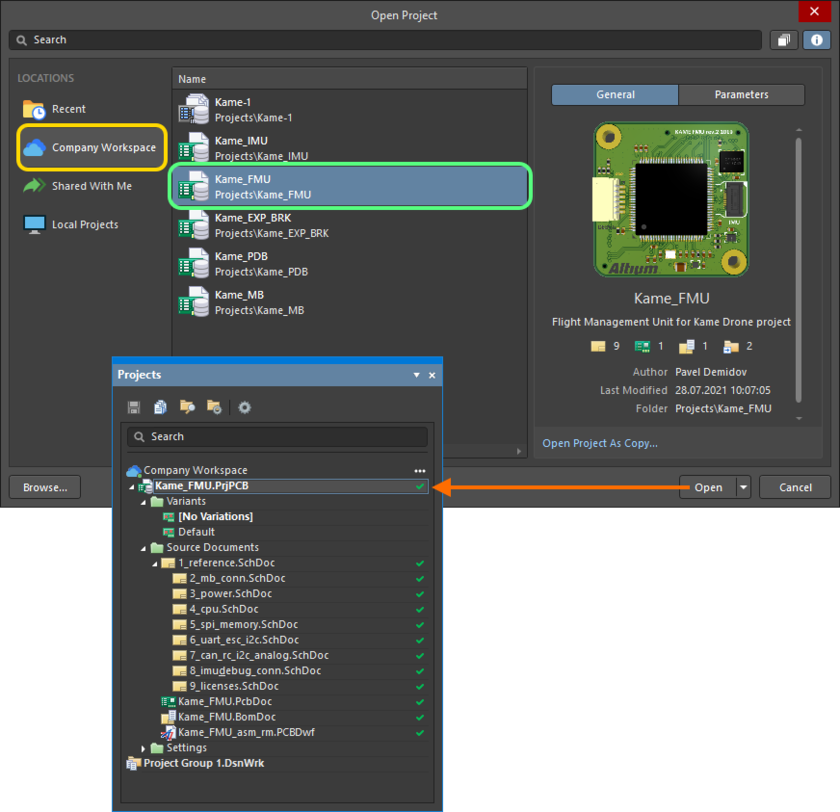Click inside the Search field of the dialog

coord(300,40)
